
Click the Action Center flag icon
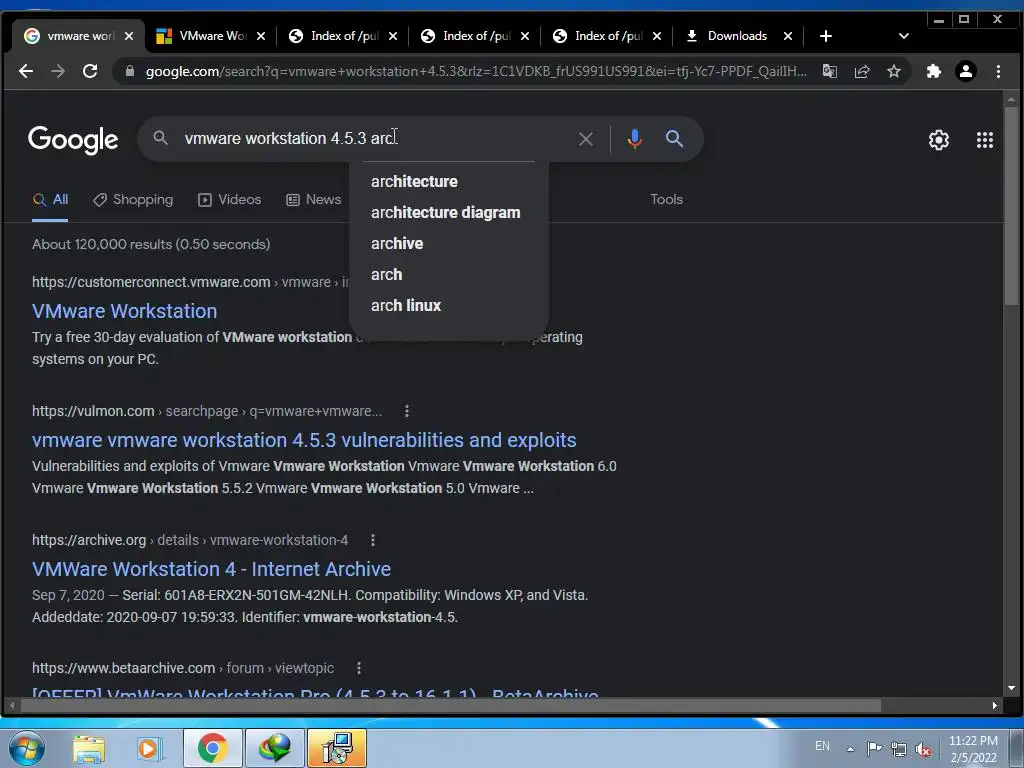(874, 748)
